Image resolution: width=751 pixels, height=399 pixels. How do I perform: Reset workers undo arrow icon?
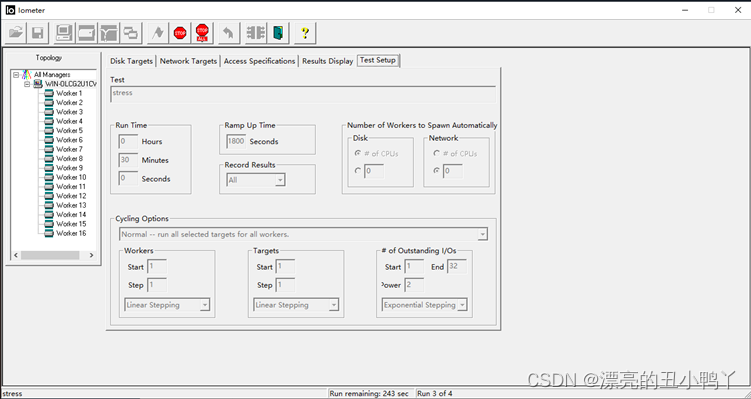228,33
